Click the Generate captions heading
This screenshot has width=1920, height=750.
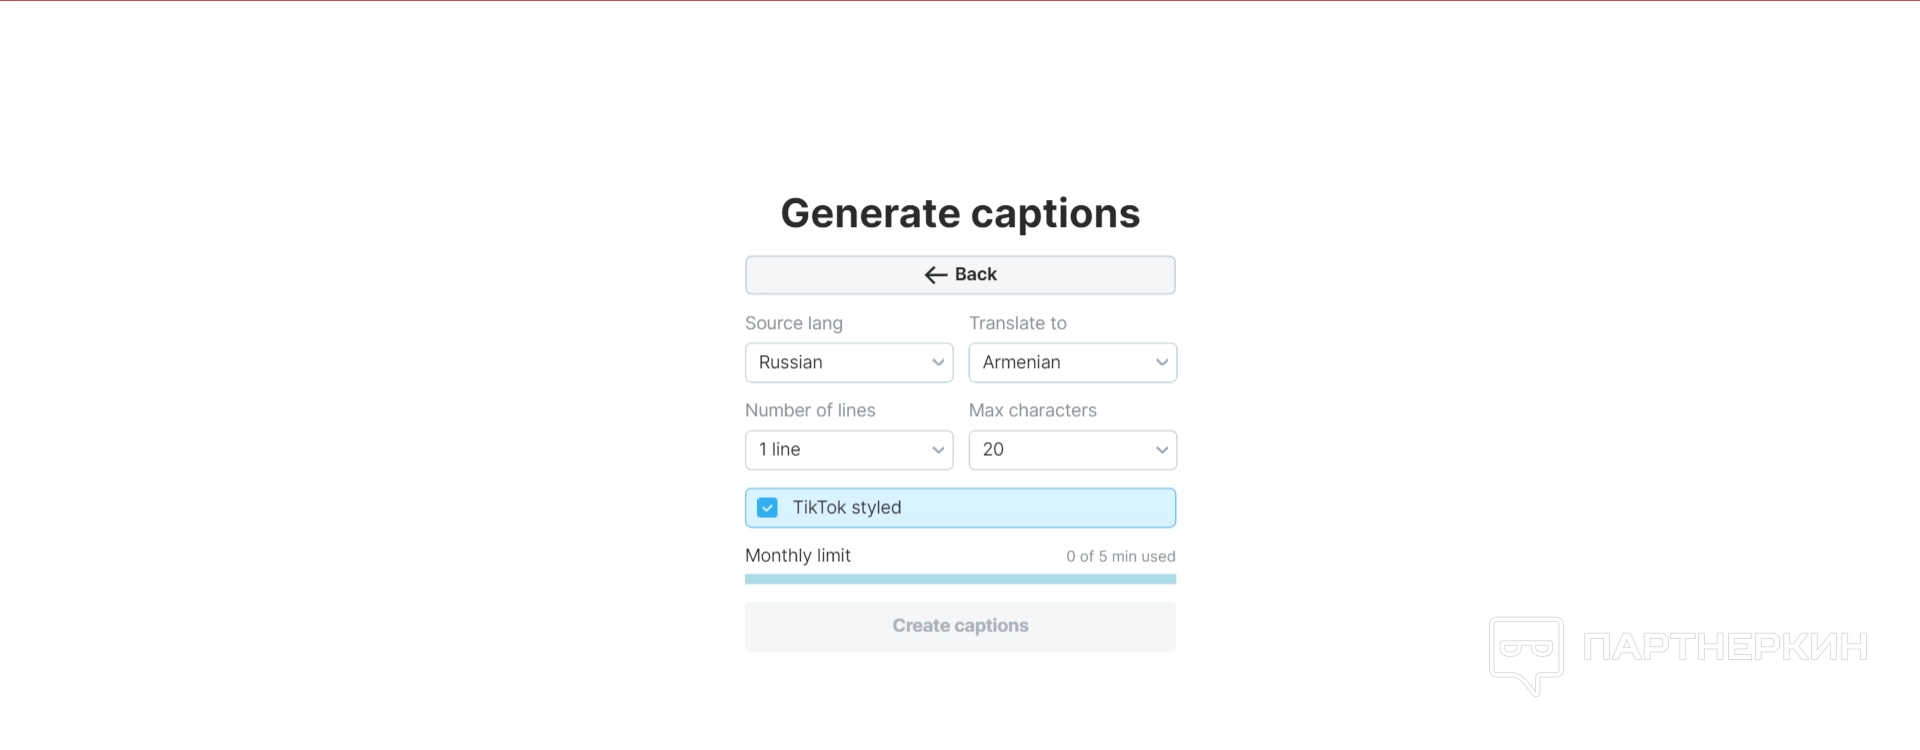960,213
